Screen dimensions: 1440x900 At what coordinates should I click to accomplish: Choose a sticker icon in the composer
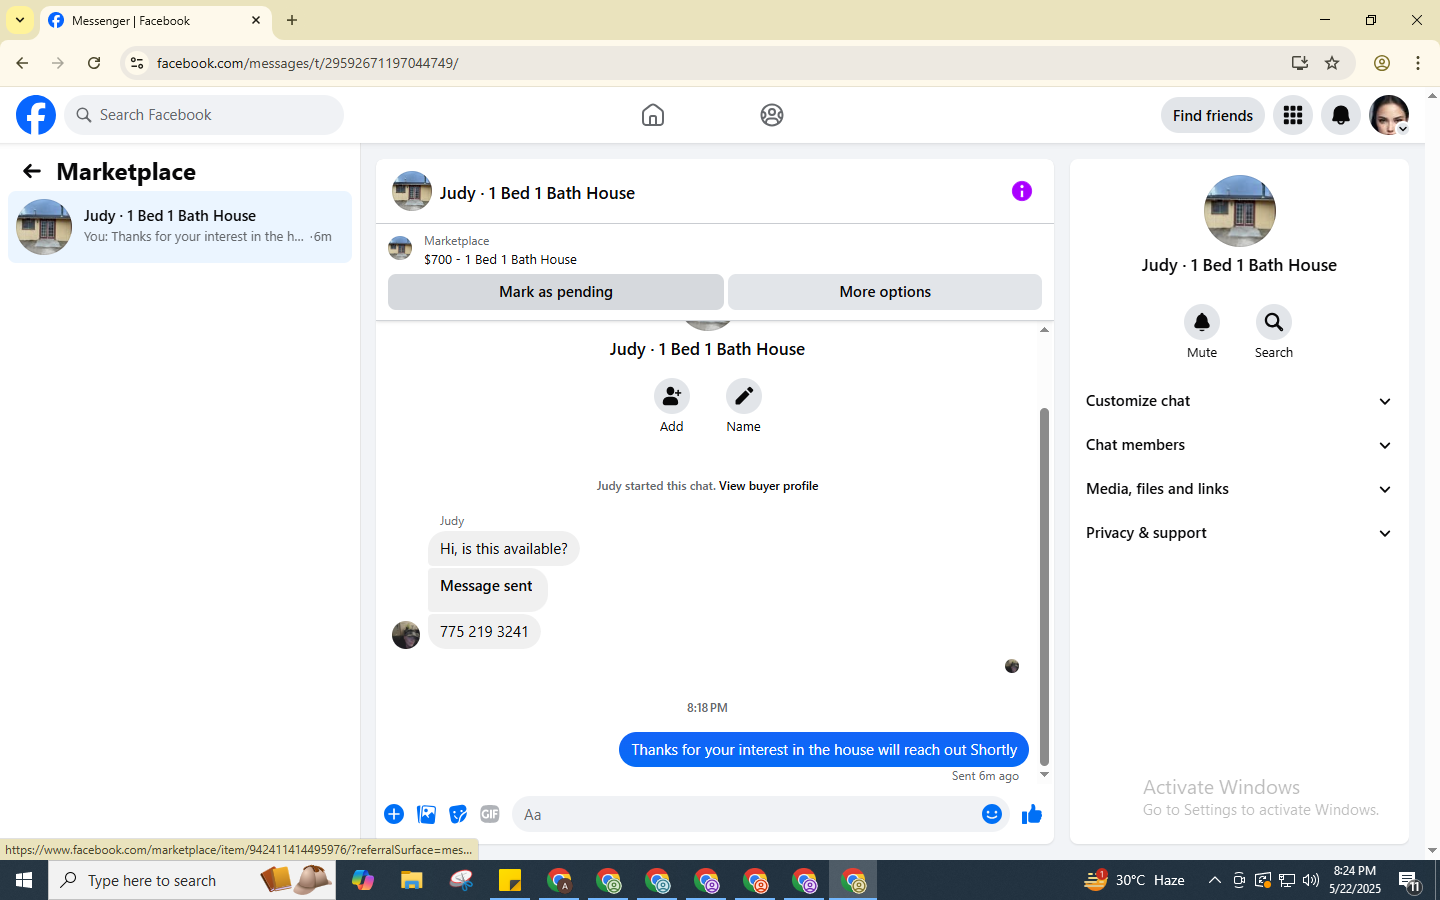pyautogui.click(x=458, y=814)
